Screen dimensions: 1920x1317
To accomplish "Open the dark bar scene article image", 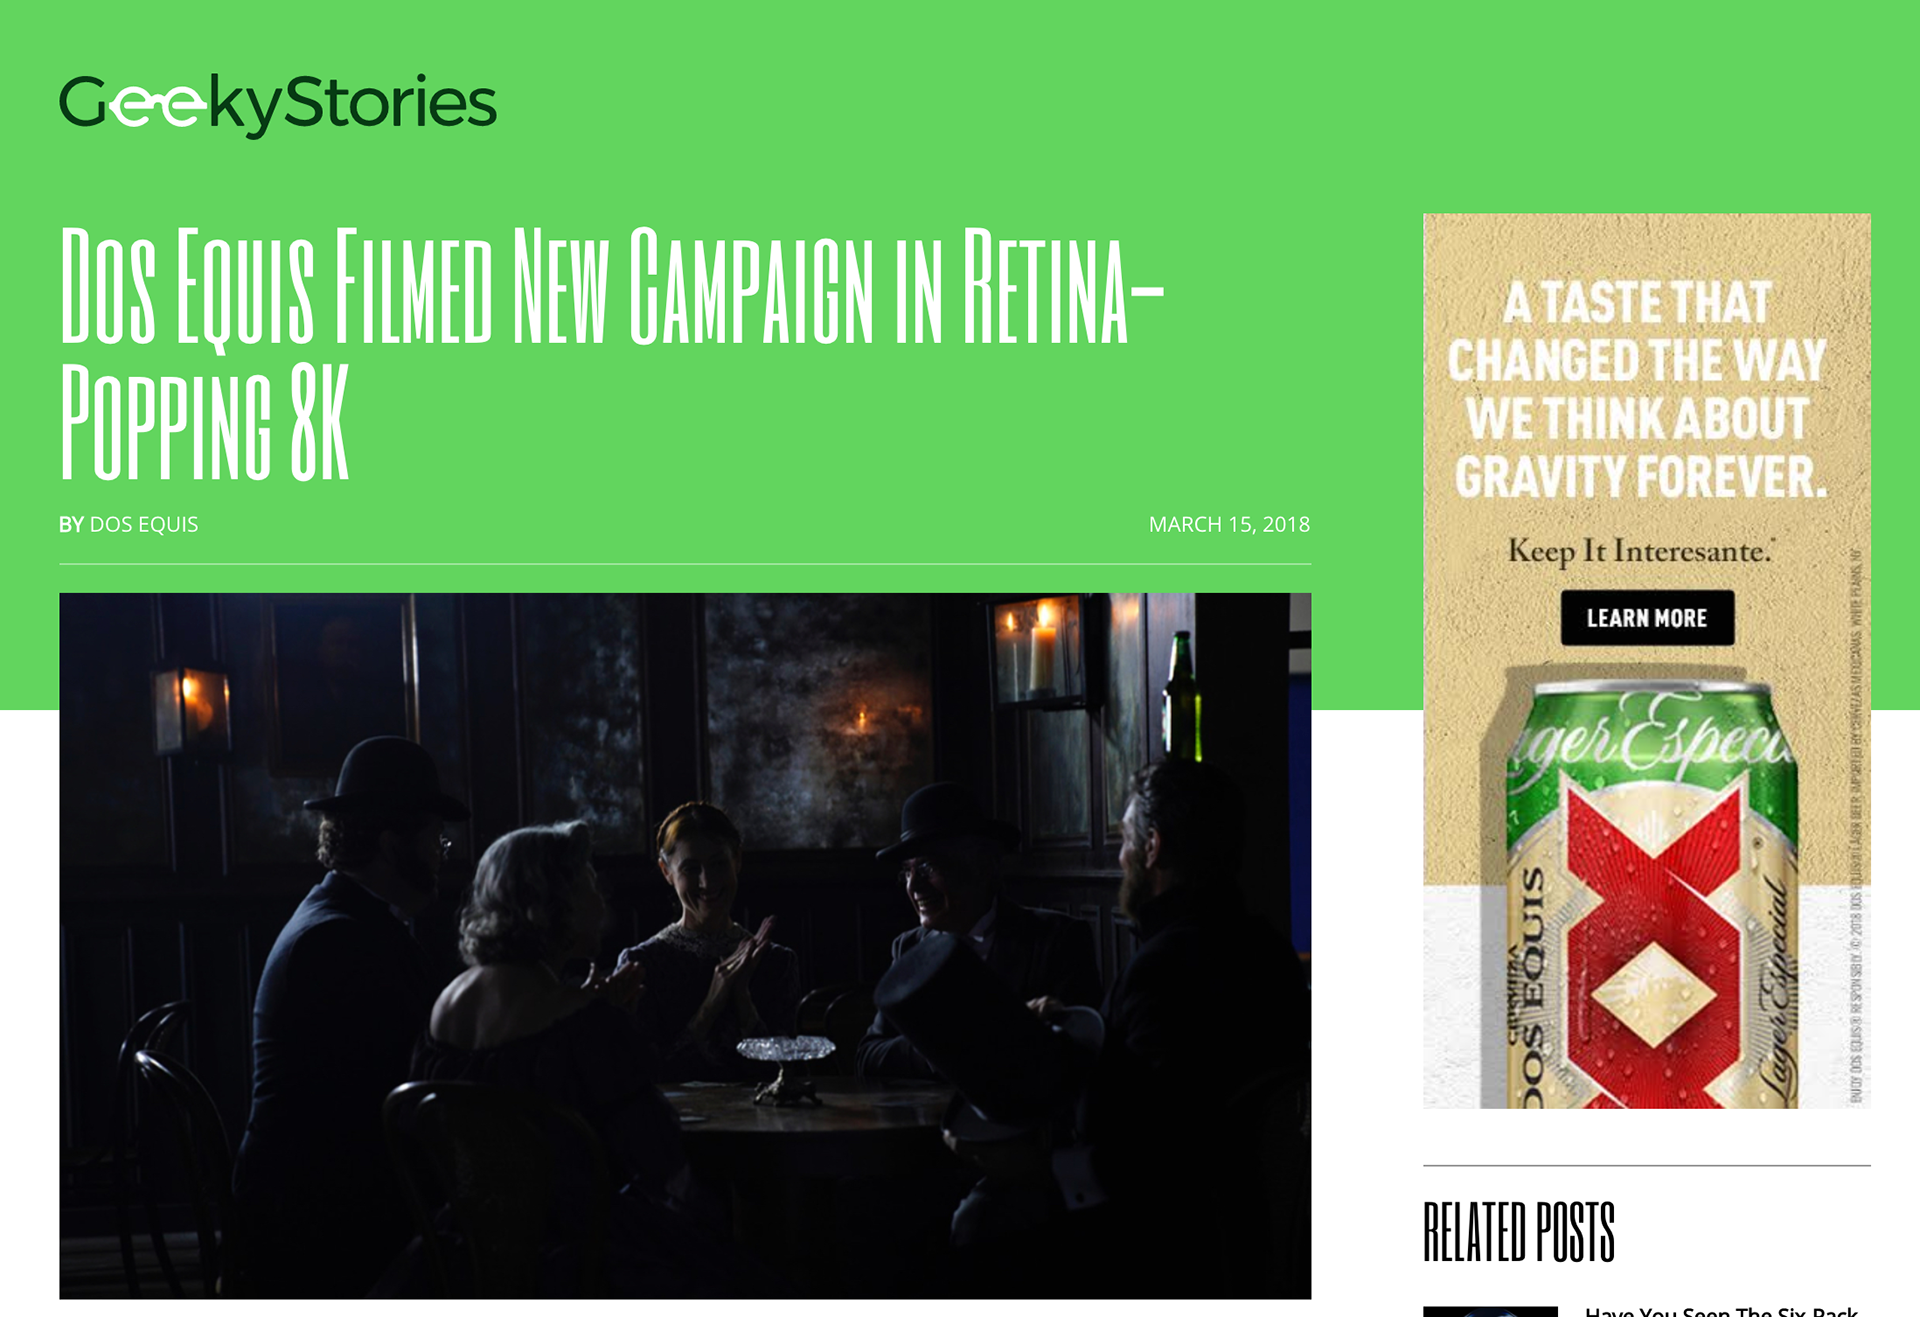I will pyautogui.click(x=685, y=946).
